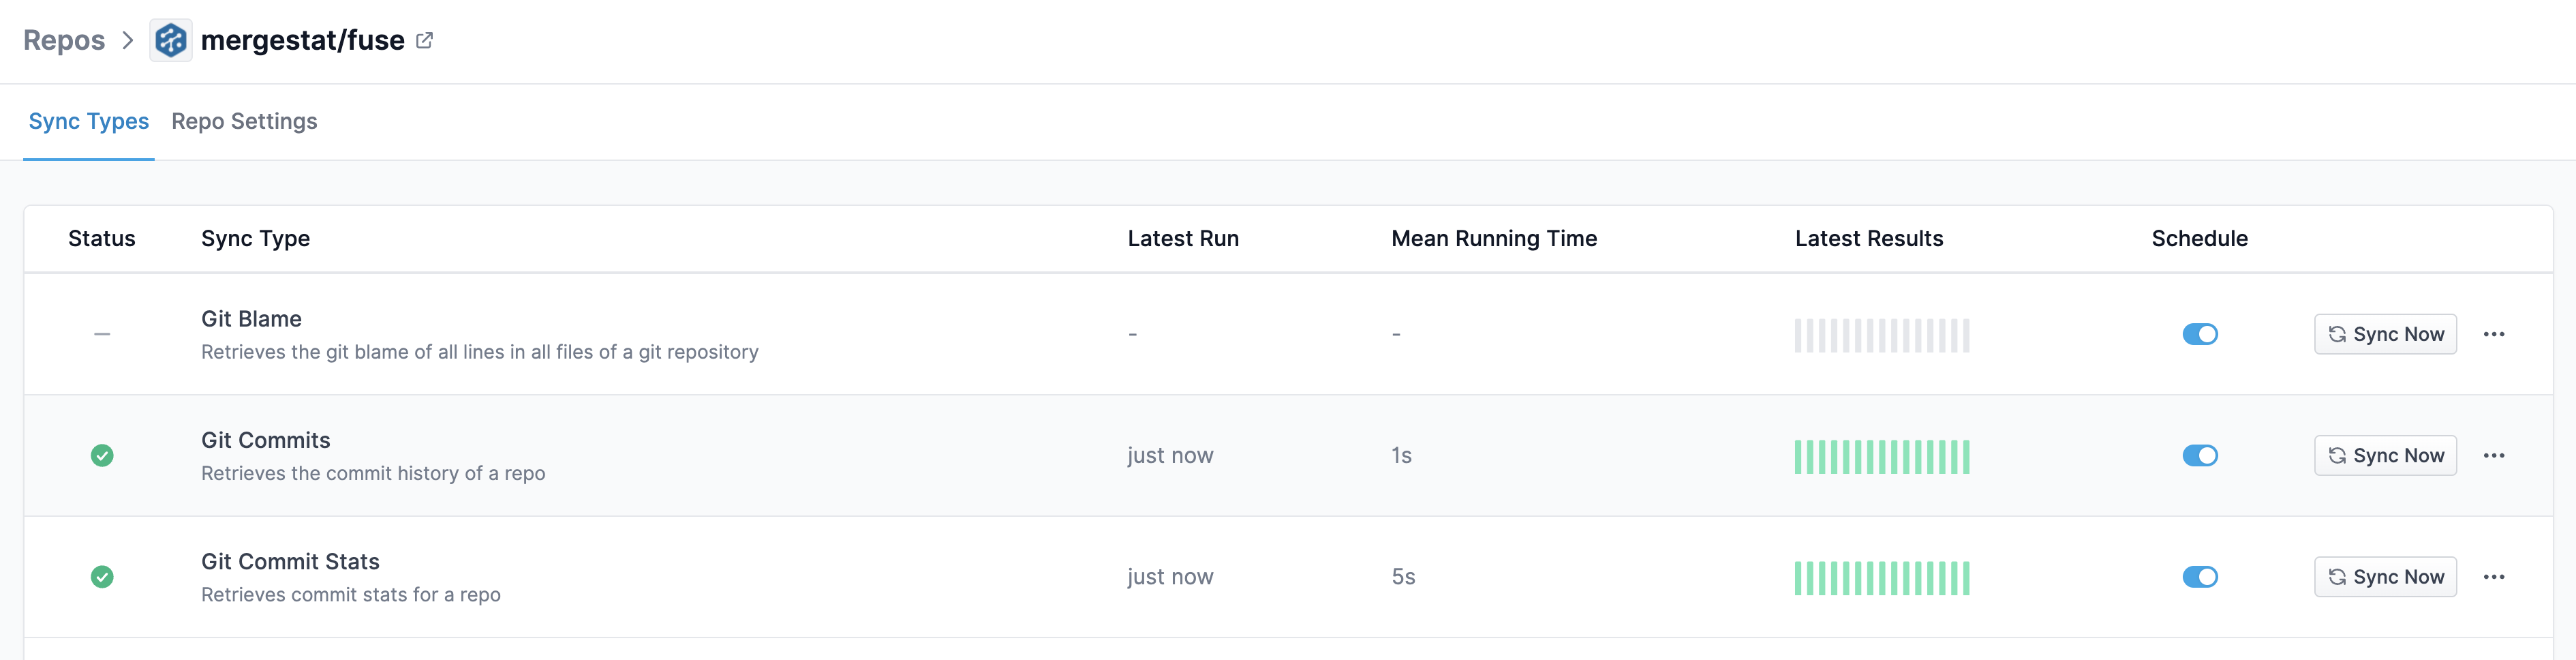Expand more options for Git Commit Stats
The height and width of the screenshot is (660, 2576).
[x=2494, y=577]
